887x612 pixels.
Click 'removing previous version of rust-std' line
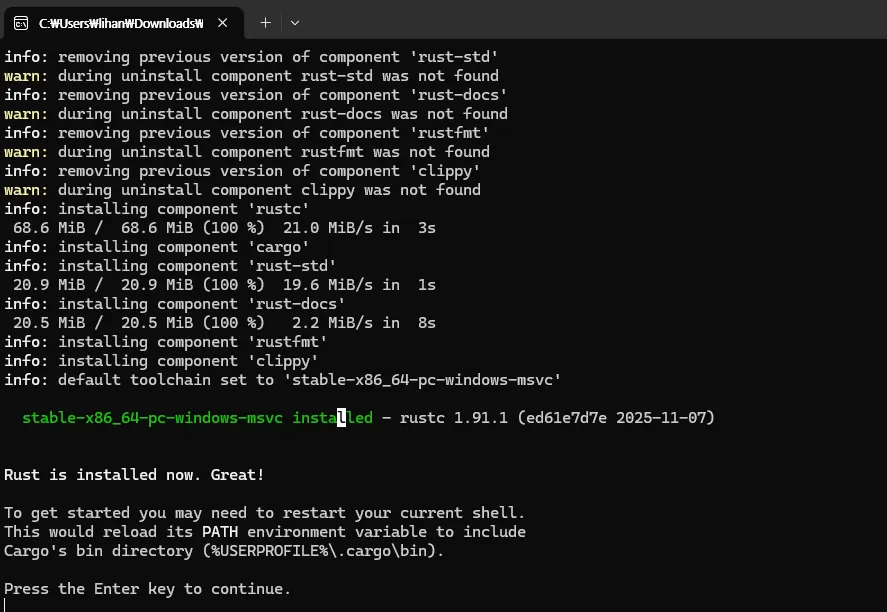(x=251, y=57)
